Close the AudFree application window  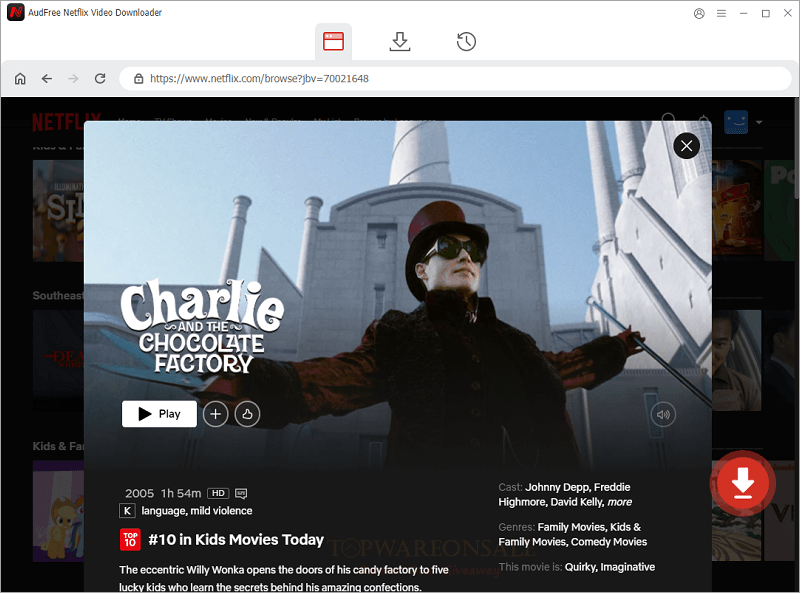pos(788,13)
